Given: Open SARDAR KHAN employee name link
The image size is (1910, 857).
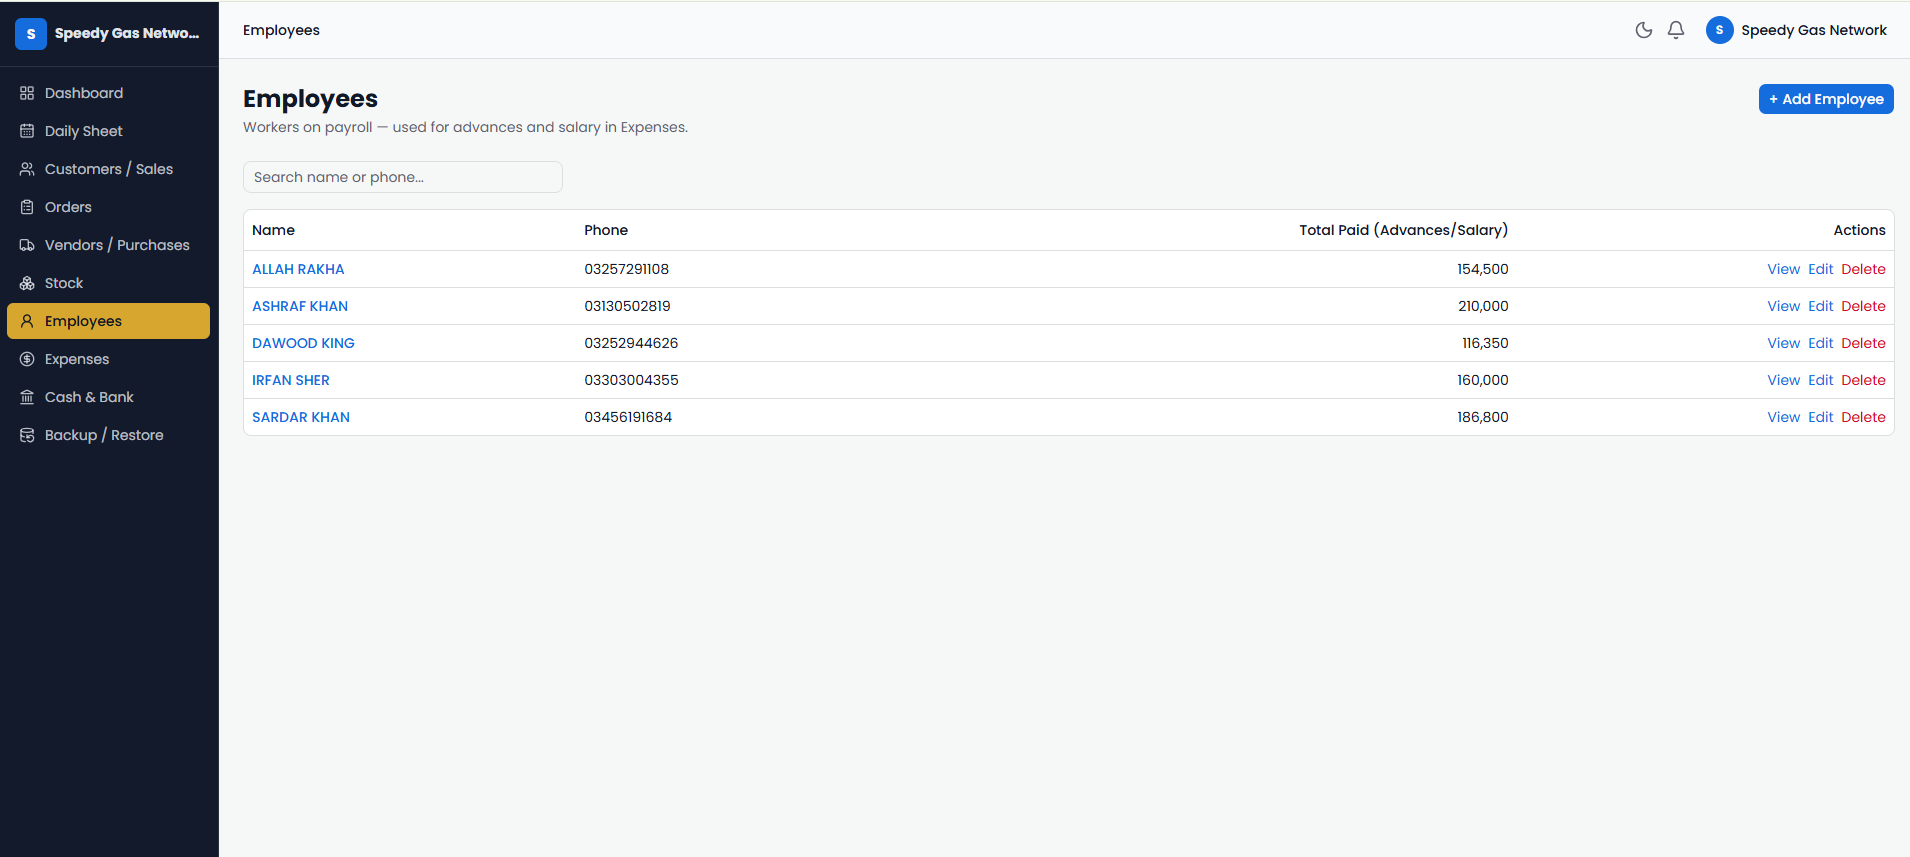Looking at the screenshot, I should pos(301,417).
